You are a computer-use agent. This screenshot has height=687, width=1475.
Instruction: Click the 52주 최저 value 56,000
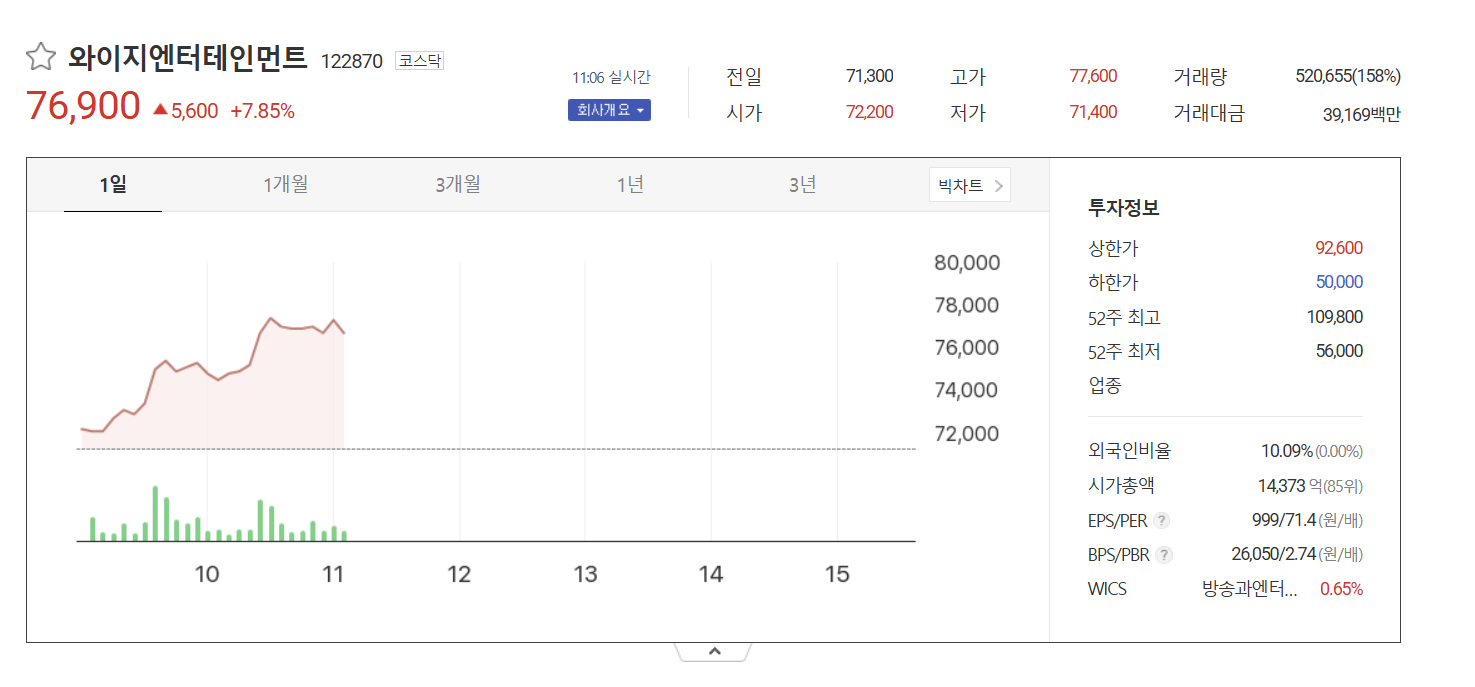[1339, 351]
